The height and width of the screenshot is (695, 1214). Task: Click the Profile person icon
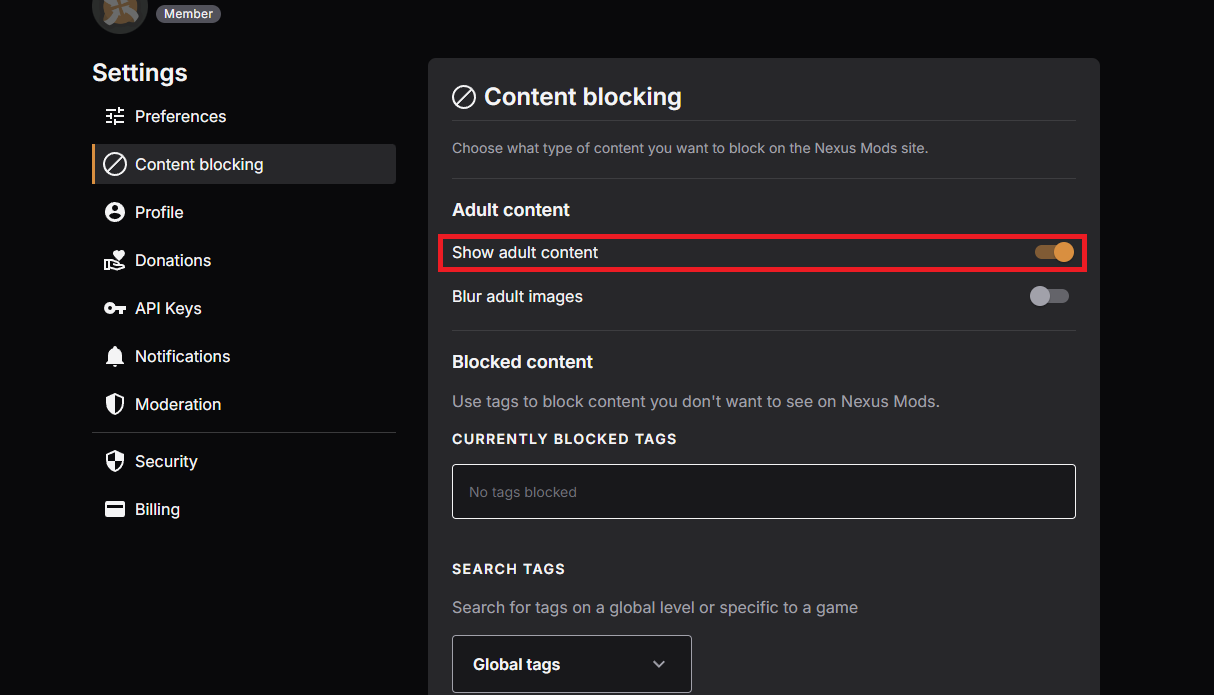coord(115,212)
